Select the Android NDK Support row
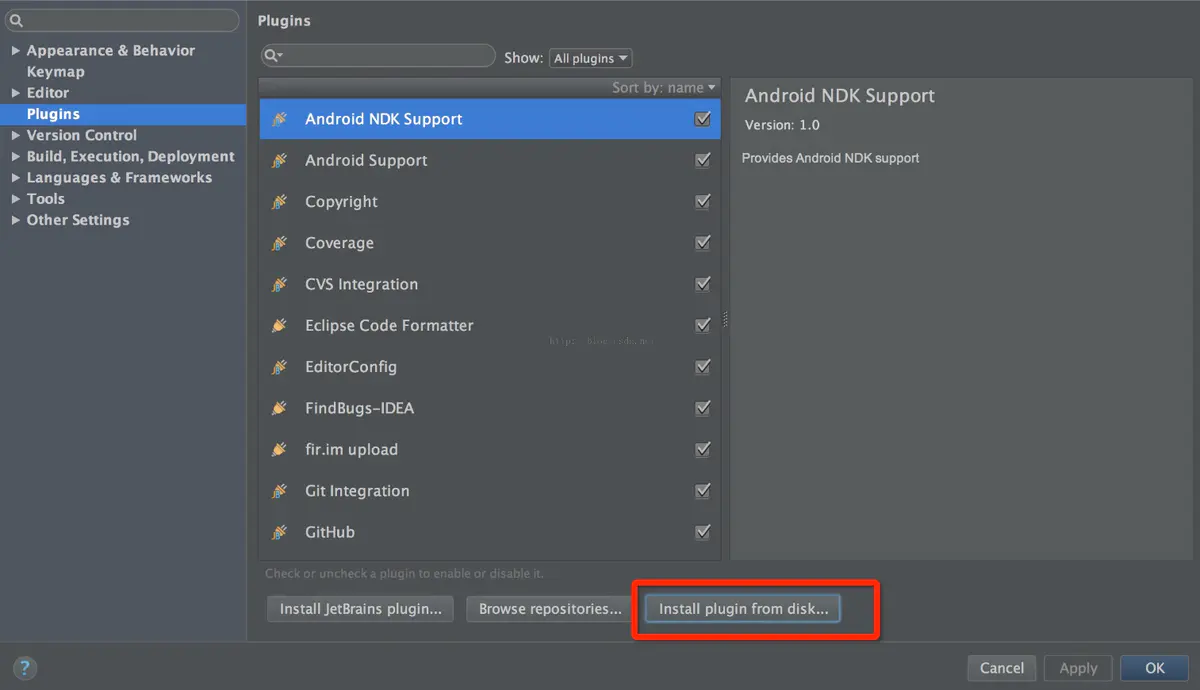The width and height of the screenshot is (1200, 690). coord(490,119)
